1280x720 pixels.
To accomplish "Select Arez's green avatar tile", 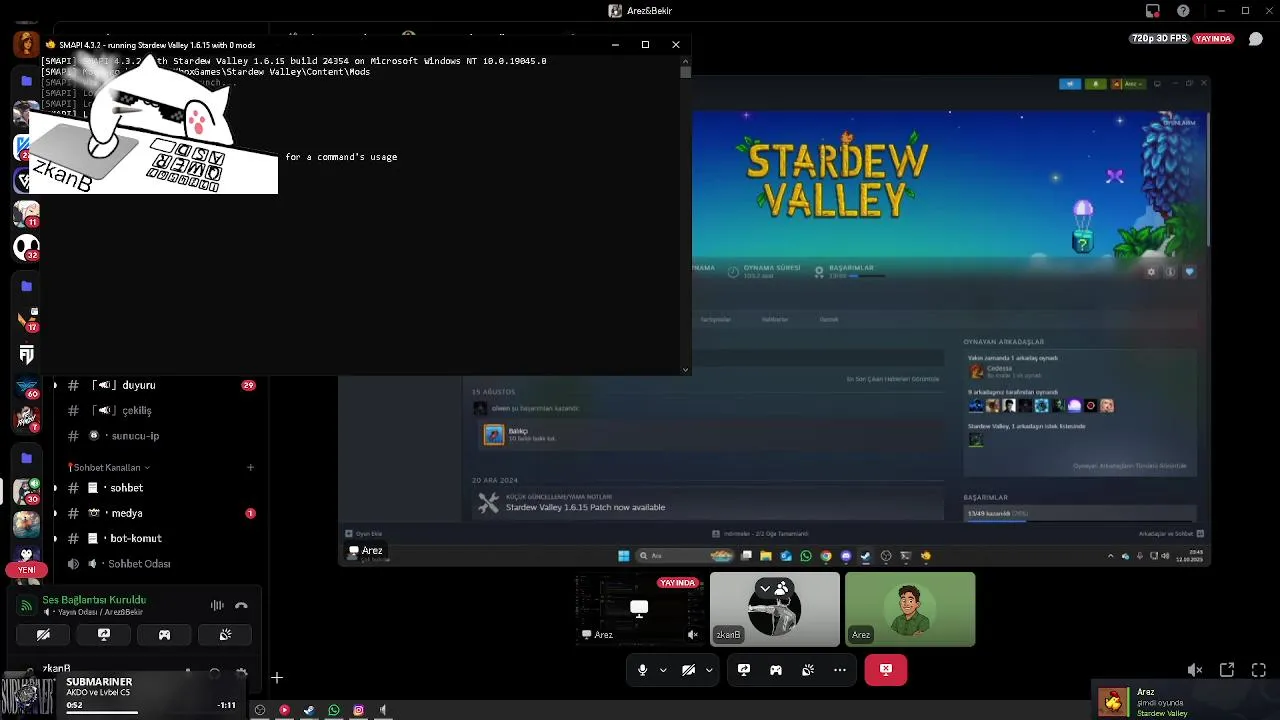I will click(x=910, y=609).
